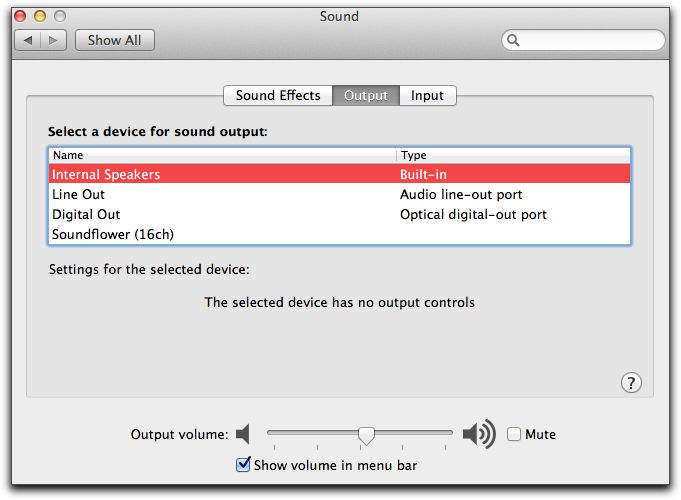Choose Soundflower (16ch) as output
The image size is (681, 500).
[x=339, y=235]
